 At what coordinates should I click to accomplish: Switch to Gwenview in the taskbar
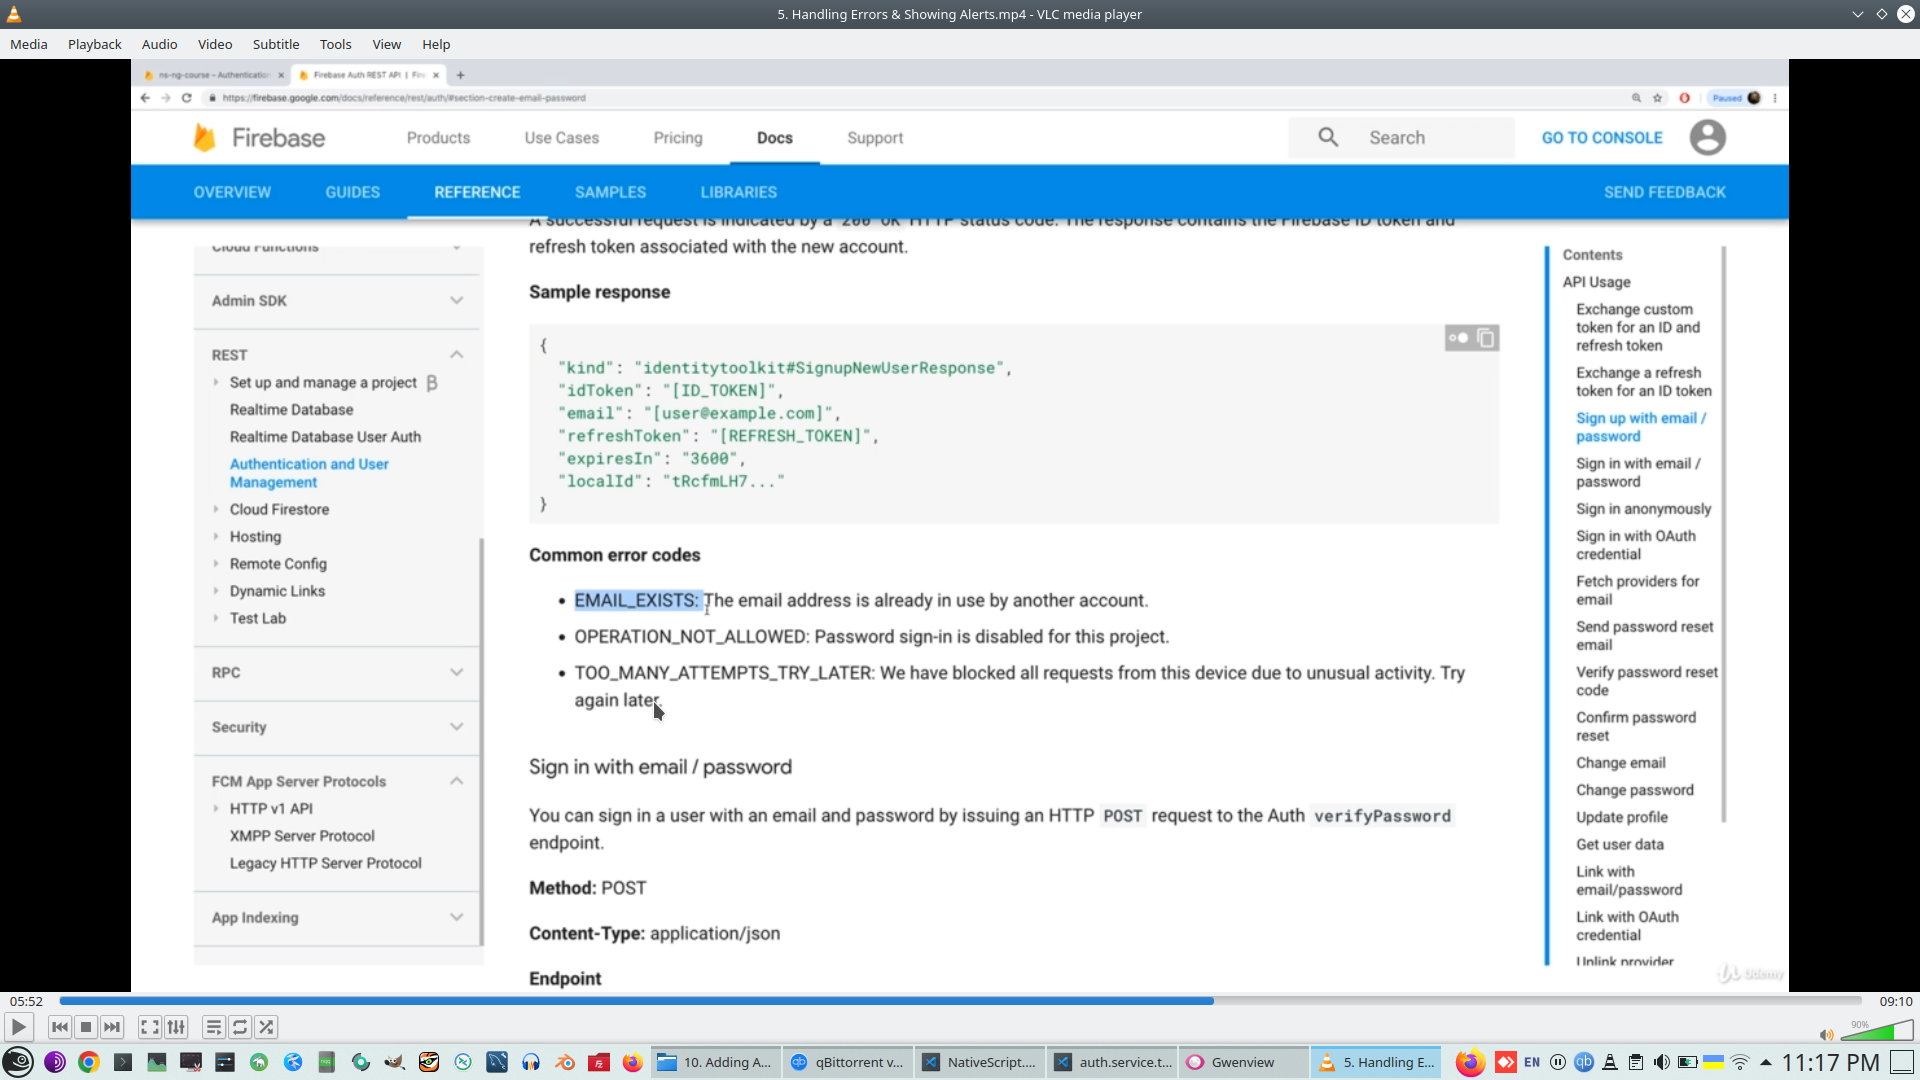point(1242,1062)
